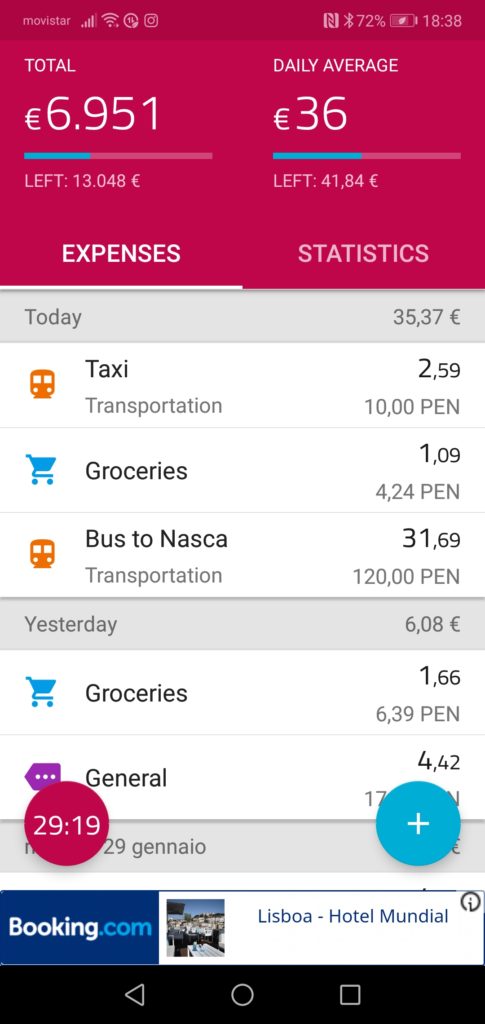Open the ad info icon on the banner

pyautogui.click(x=471, y=903)
